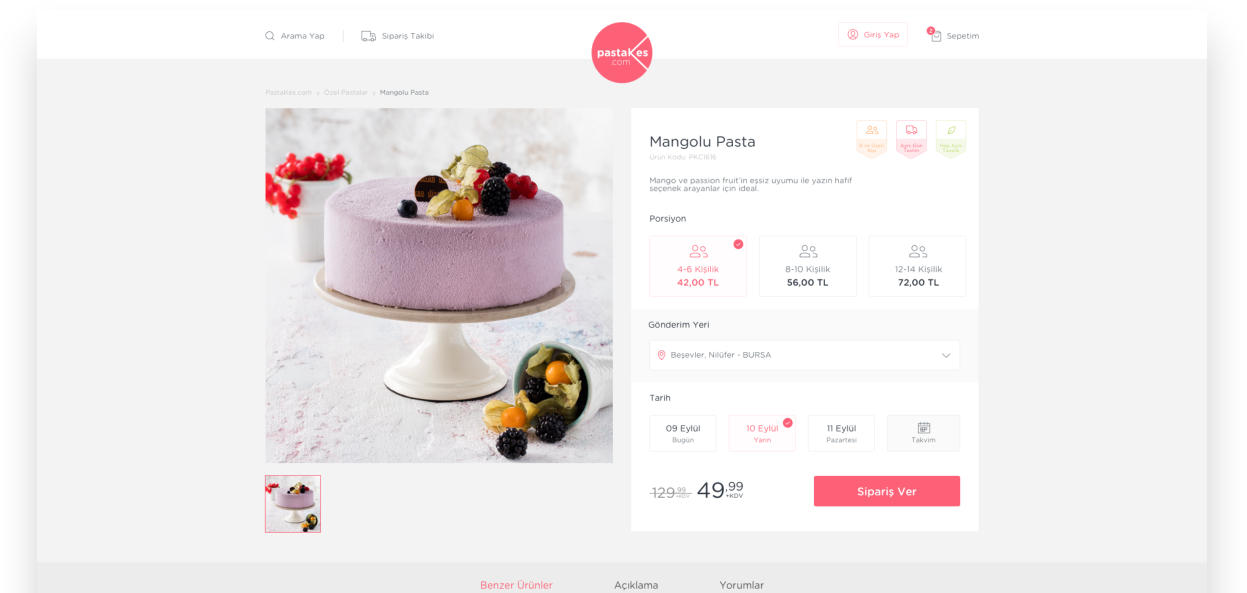Select the 4-6 Kişilik portion option
This screenshot has height=593, width=1247.
tap(698, 266)
